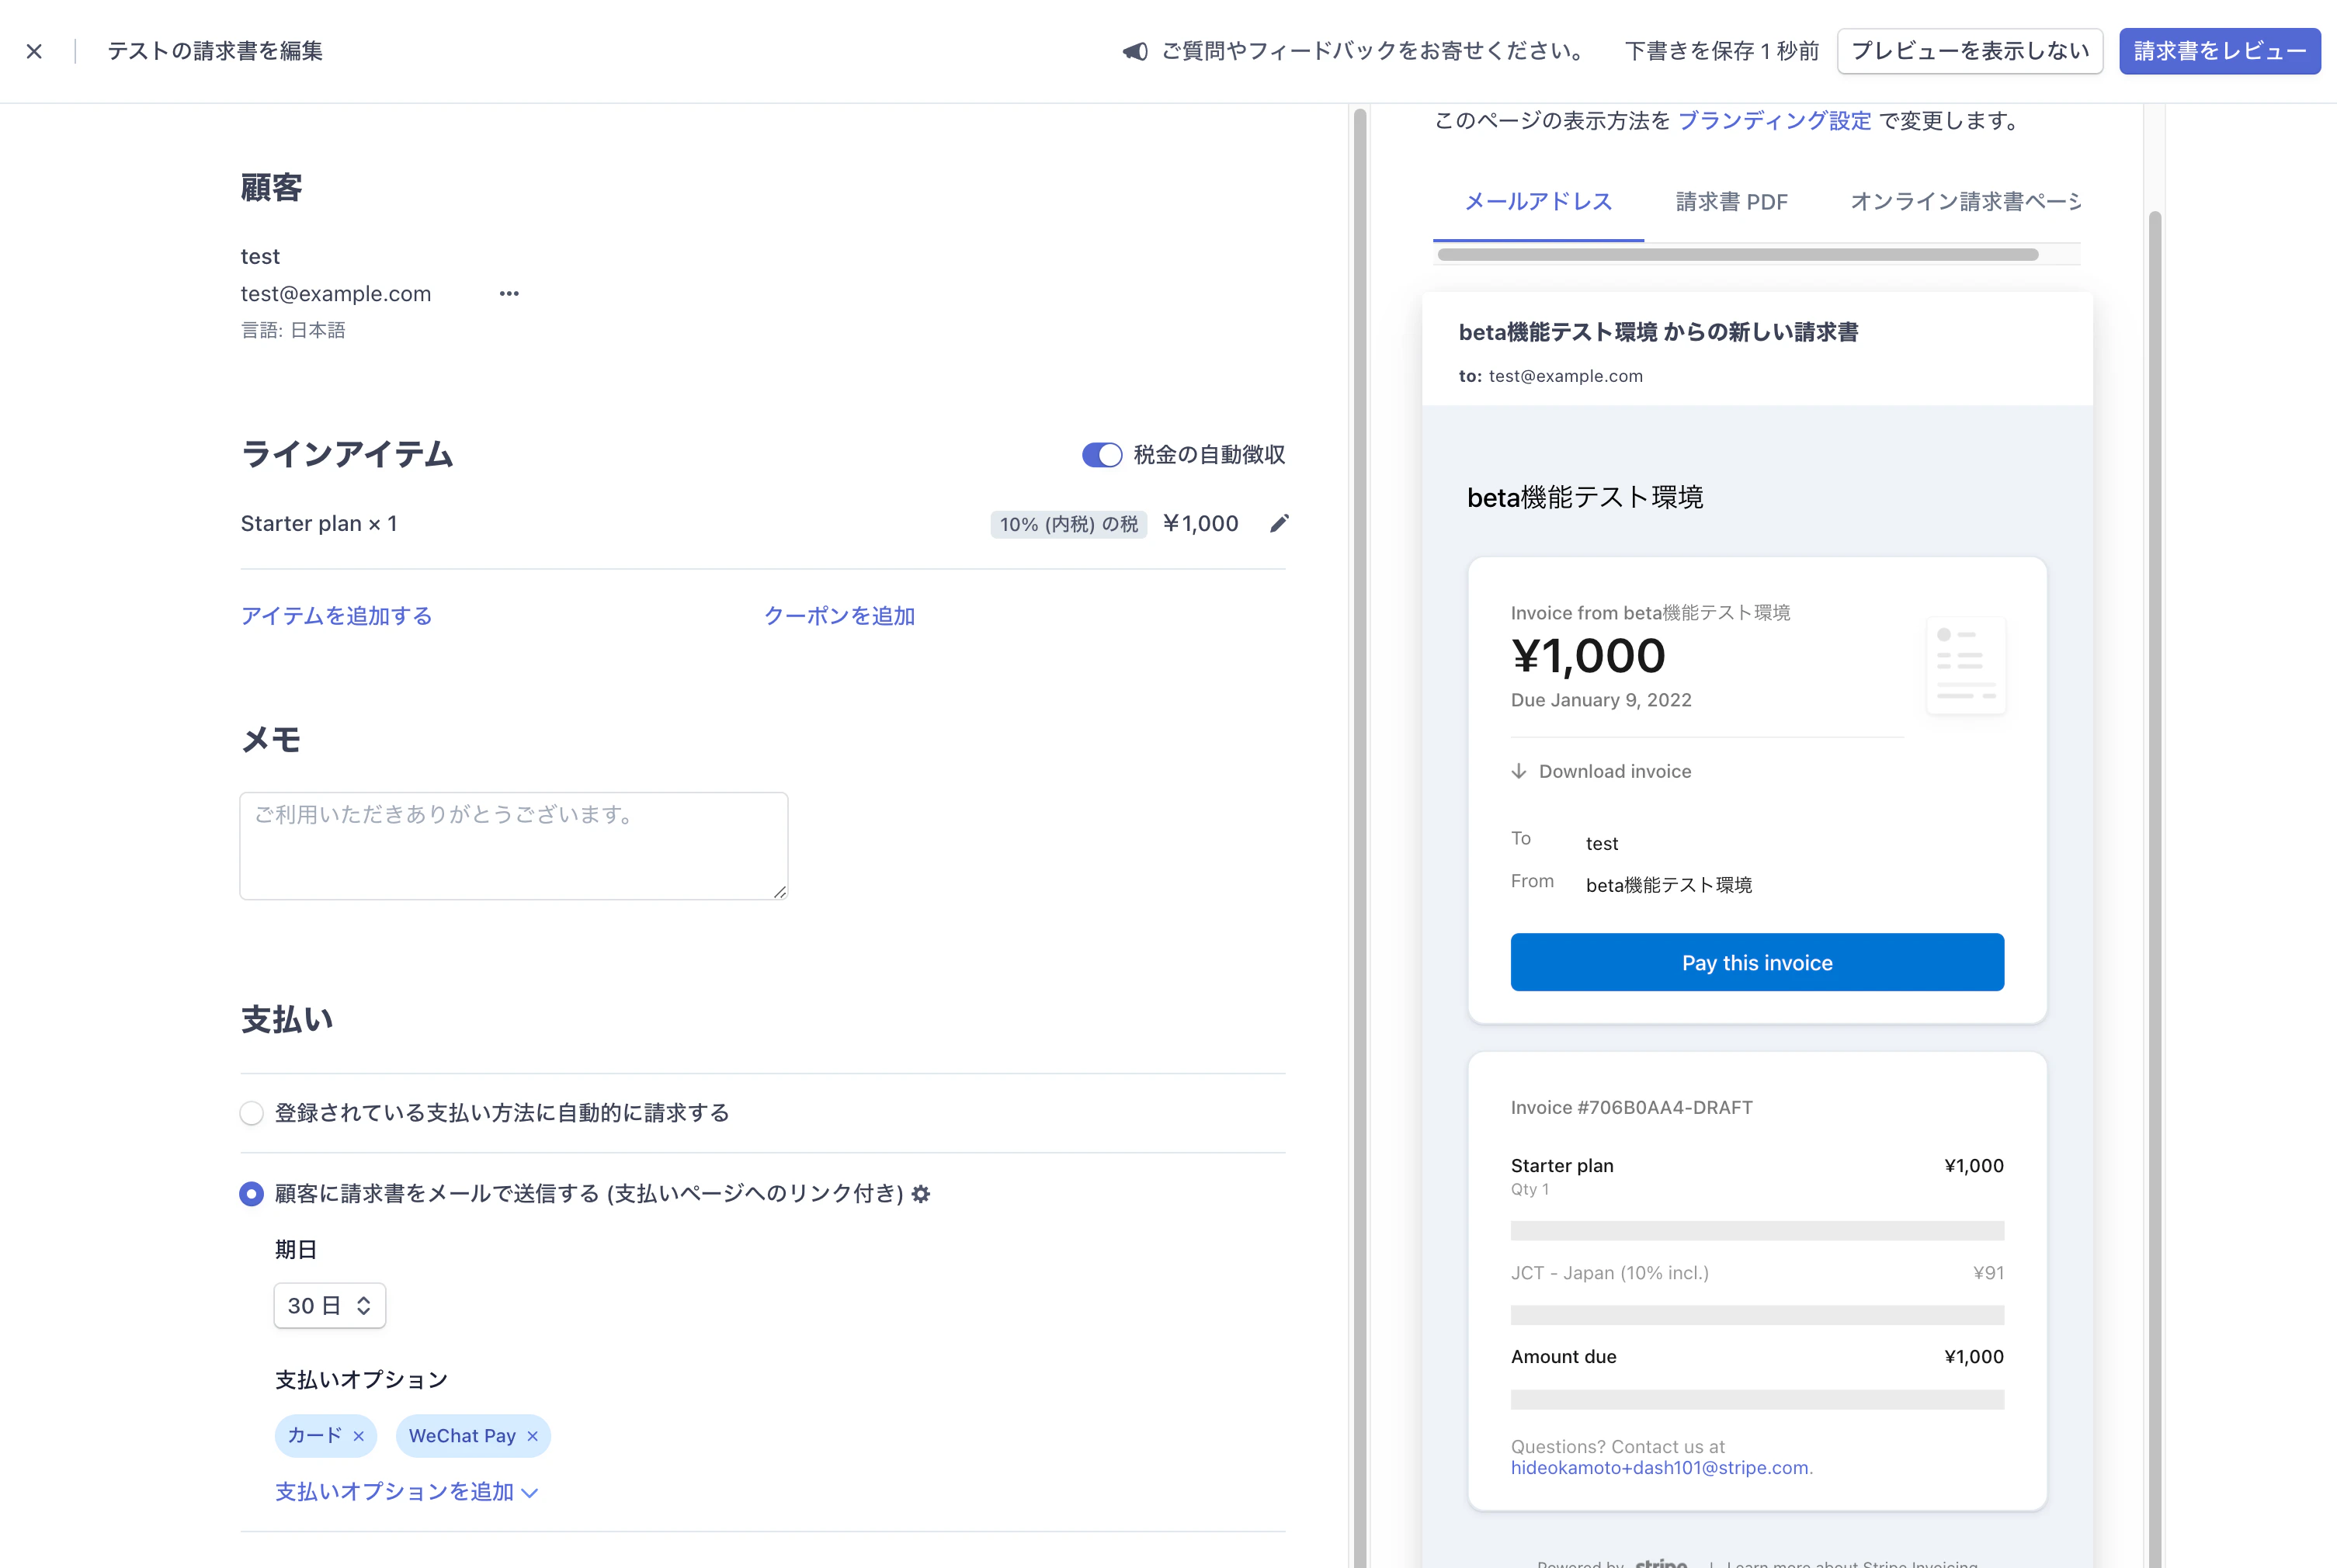The height and width of the screenshot is (1568, 2337).
Task: Edit the Starter plan line item with pencil icon
Action: click(x=1279, y=523)
